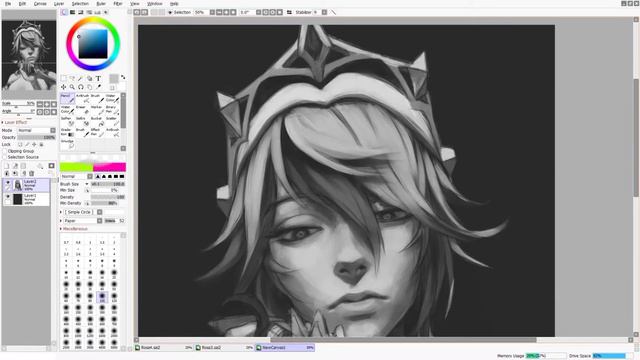The height and width of the screenshot is (360, 640).
Task: Select the Zoom magnifier tool
Action: click(x=72, y=87)
